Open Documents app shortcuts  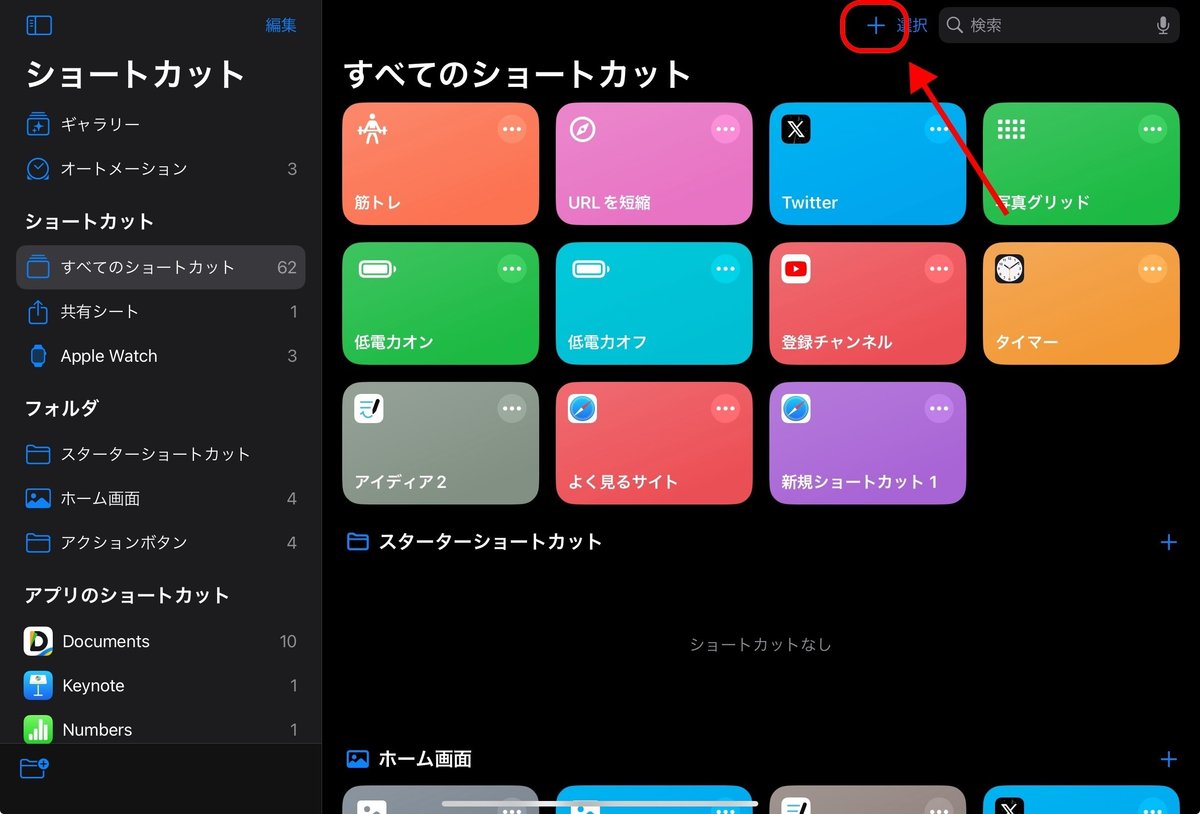tap(161, 642)
